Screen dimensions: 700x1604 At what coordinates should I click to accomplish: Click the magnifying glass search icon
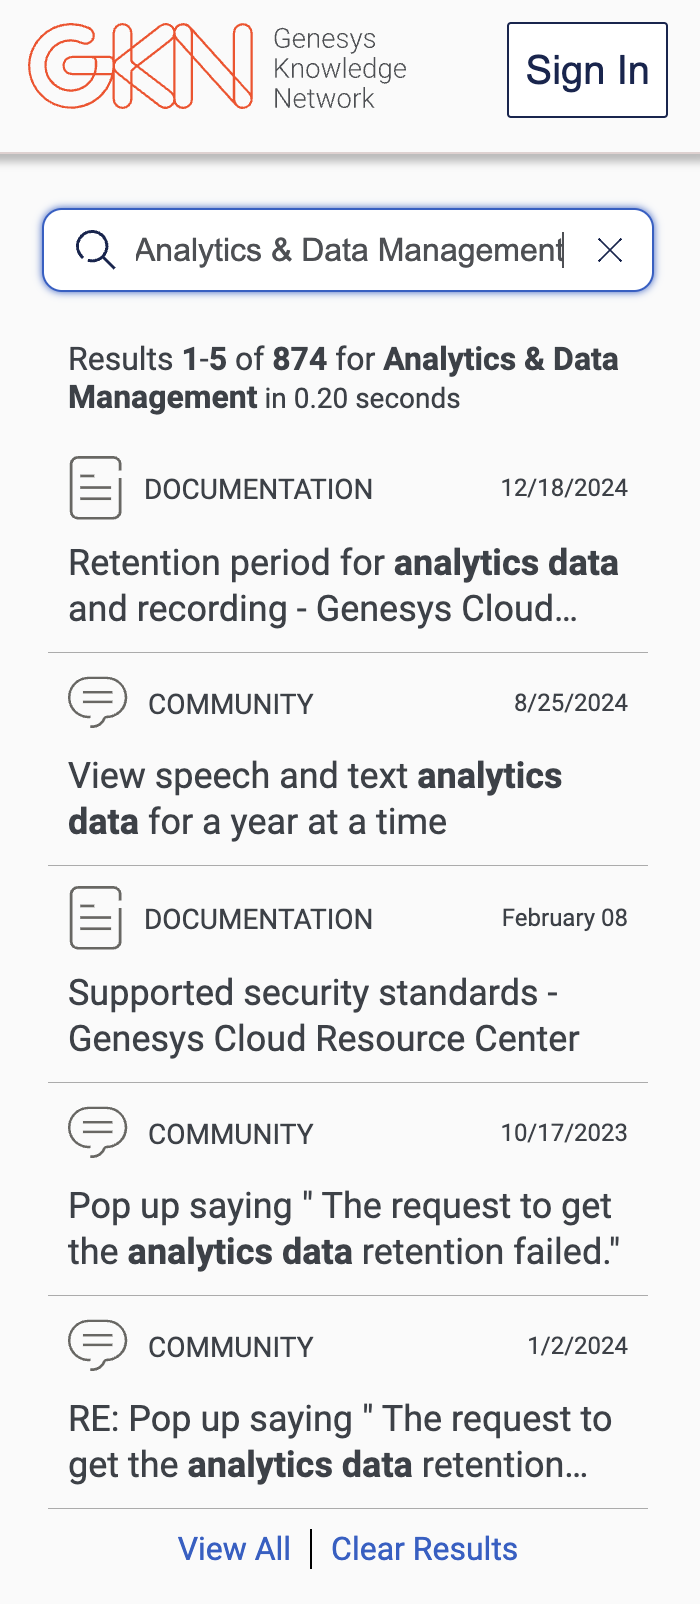pyautogui.click(x=95, y=250)
